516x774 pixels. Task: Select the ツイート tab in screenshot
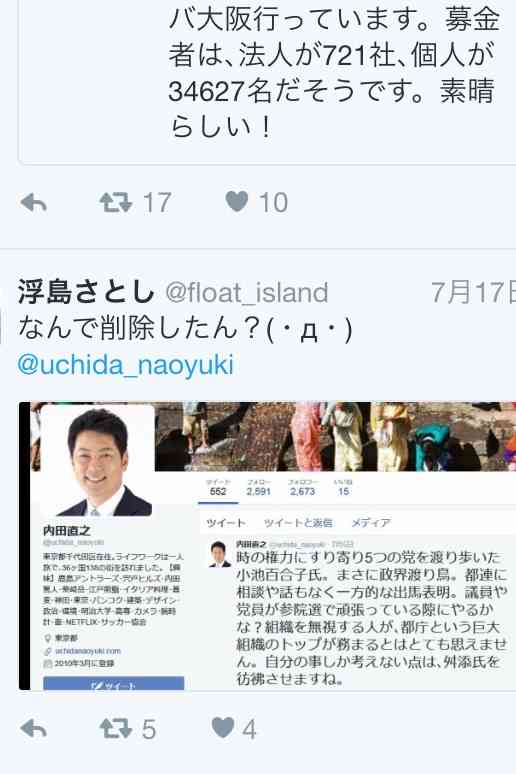click(x=226, y=523)
